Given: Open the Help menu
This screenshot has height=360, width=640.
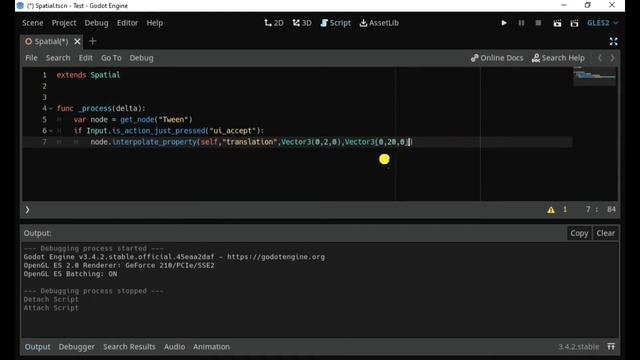Looking at the screenshot, I should [155, 23].
